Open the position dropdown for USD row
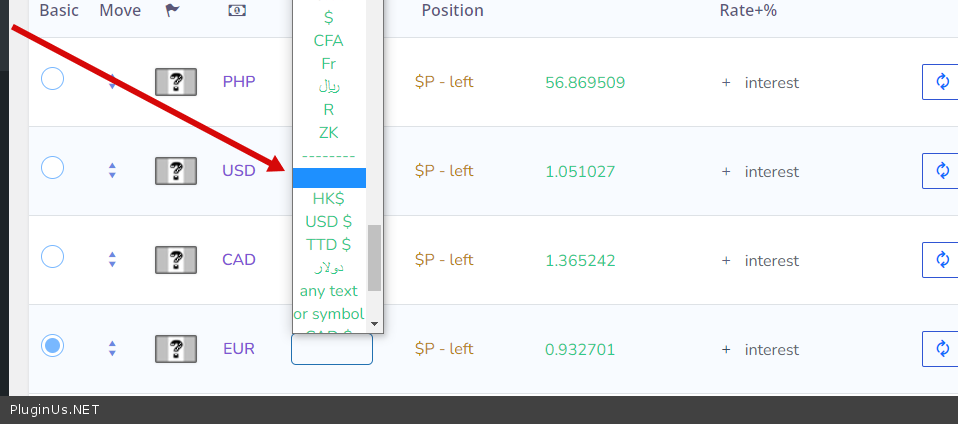 point(444,171)
